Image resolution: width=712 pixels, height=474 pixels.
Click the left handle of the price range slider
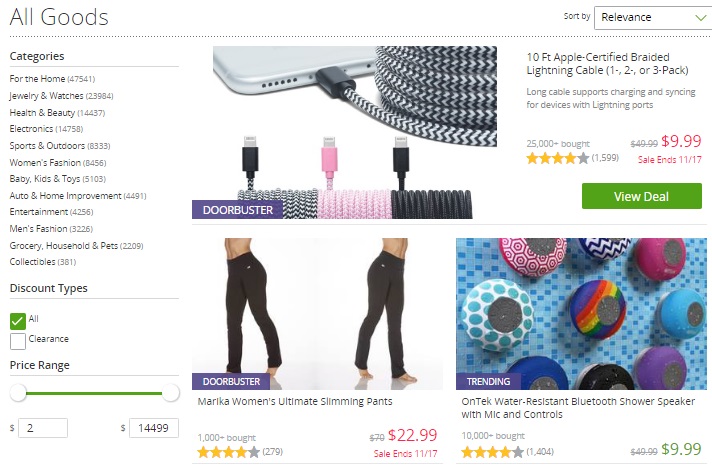(18, 393)
